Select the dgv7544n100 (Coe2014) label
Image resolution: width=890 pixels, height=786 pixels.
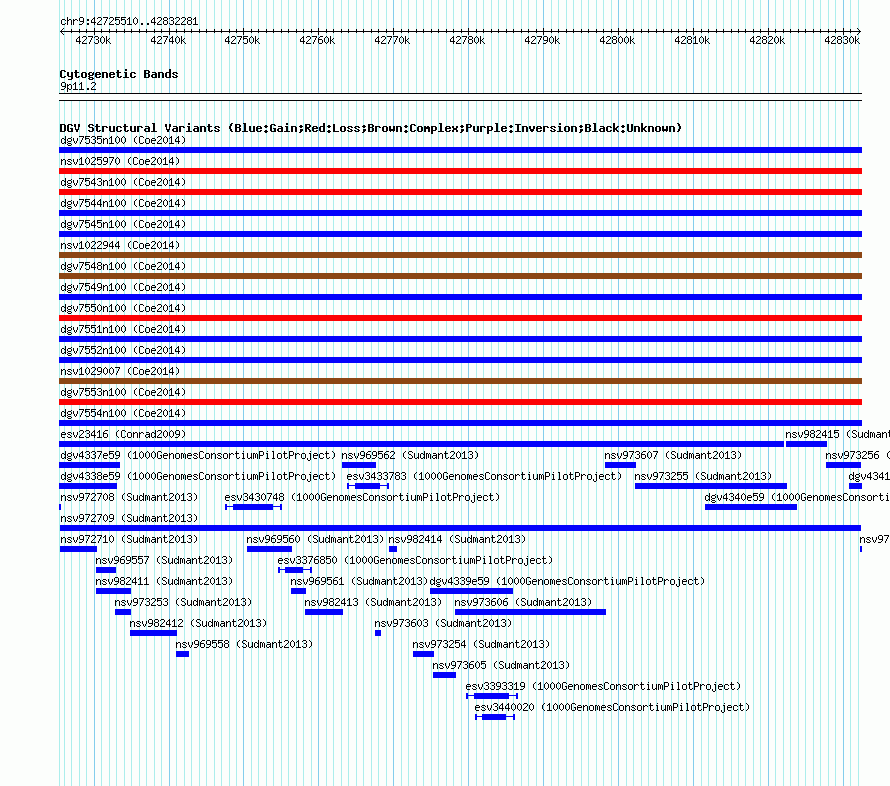[123, 203]
